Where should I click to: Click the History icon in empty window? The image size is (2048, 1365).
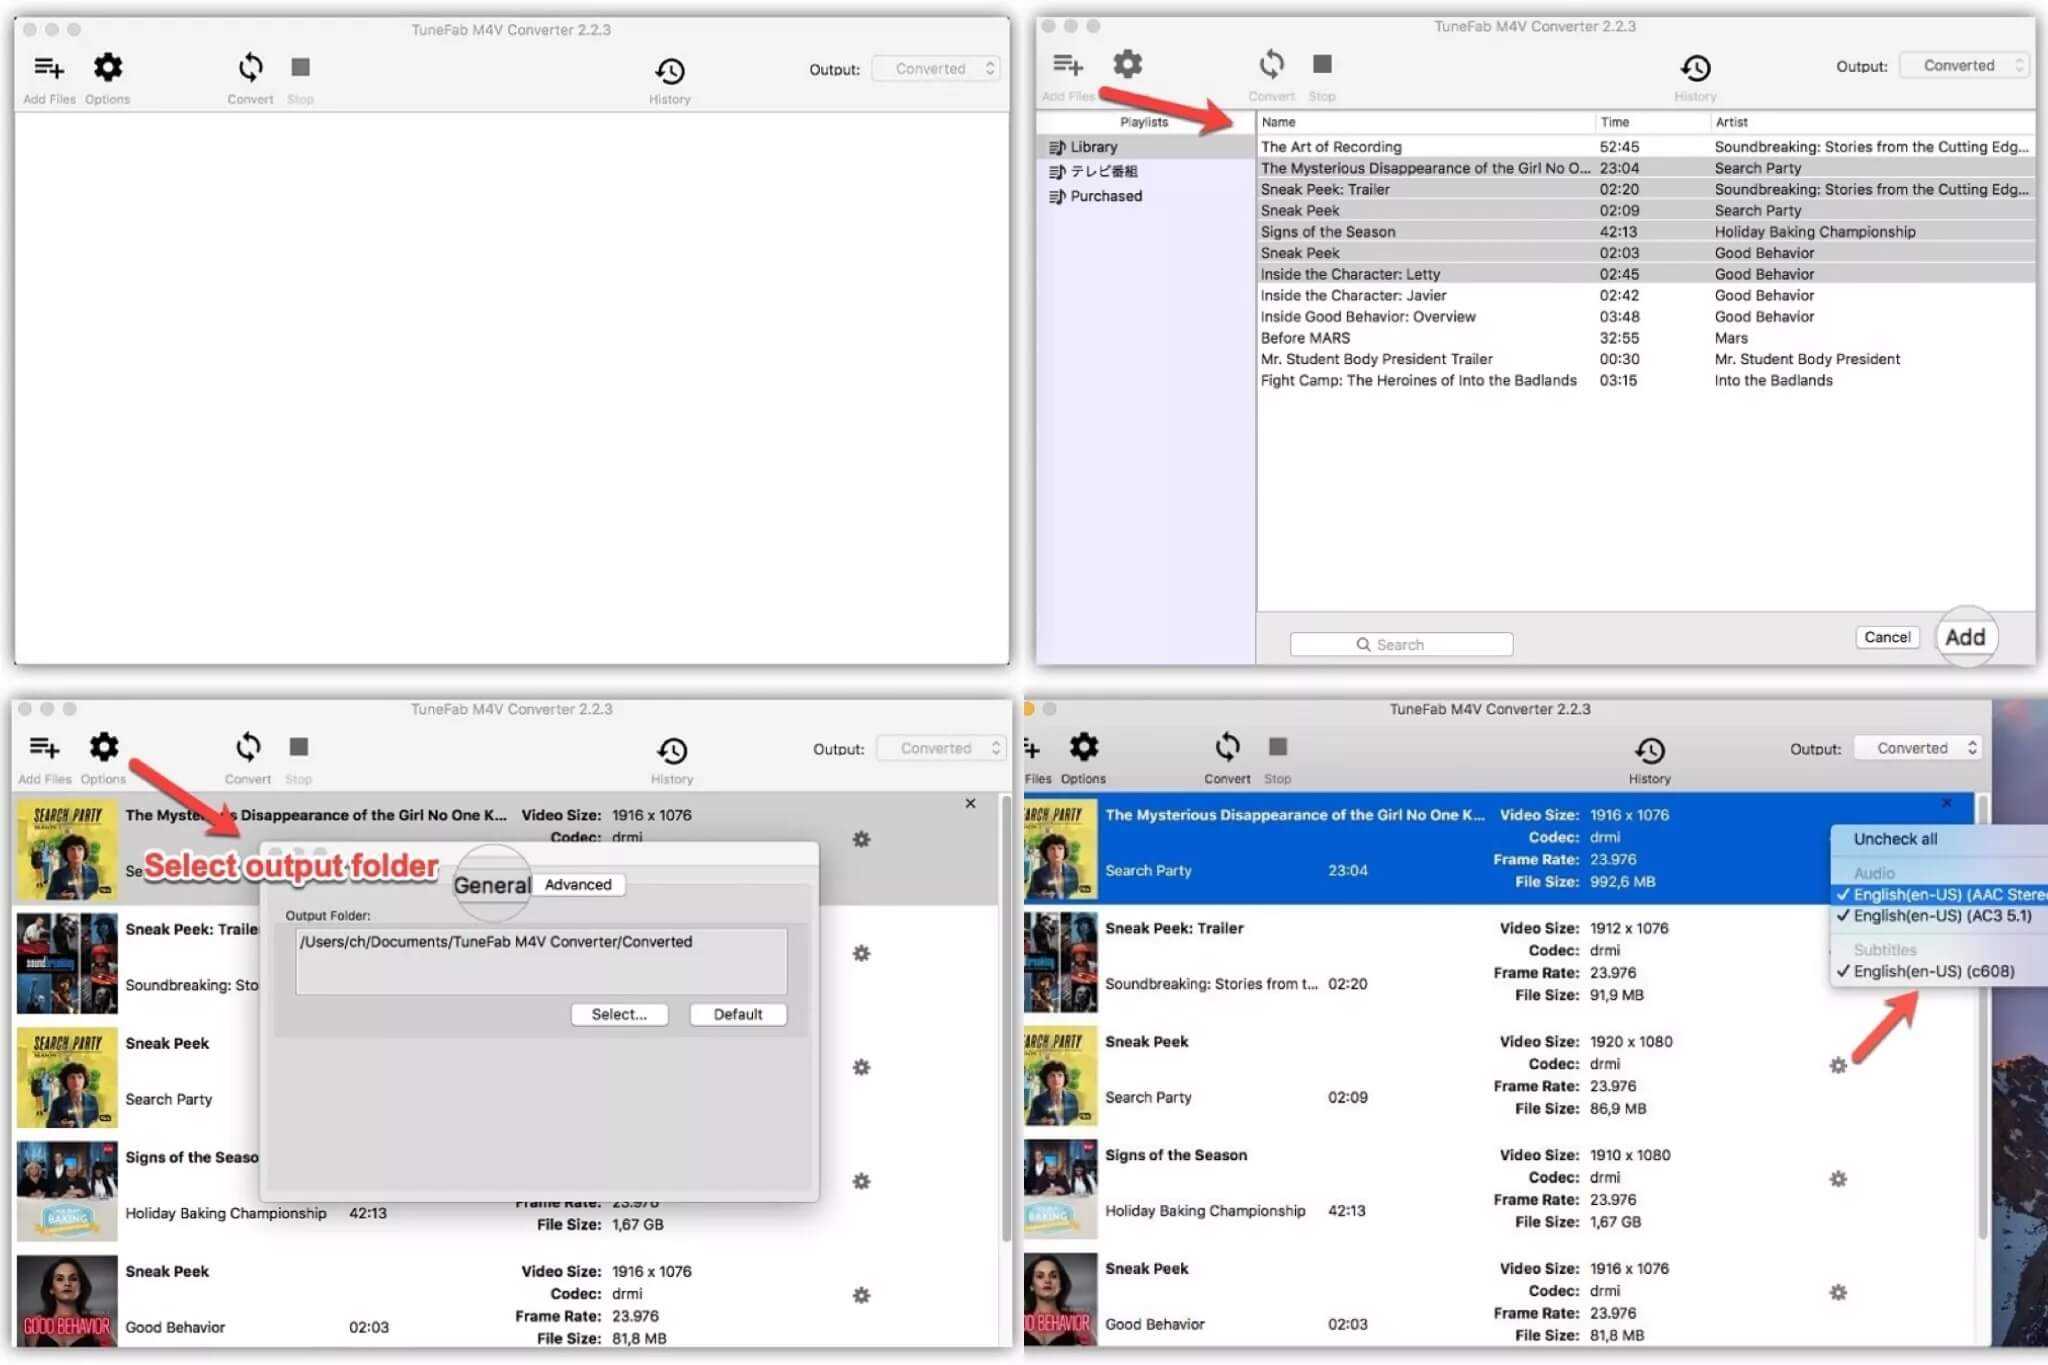click(x=669, y=71)
